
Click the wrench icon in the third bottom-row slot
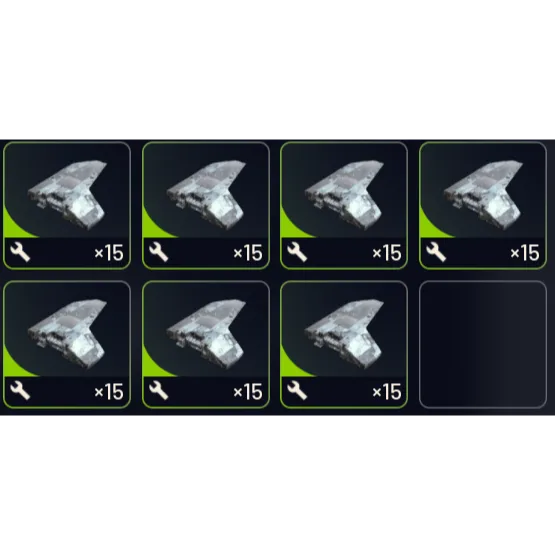297,391
